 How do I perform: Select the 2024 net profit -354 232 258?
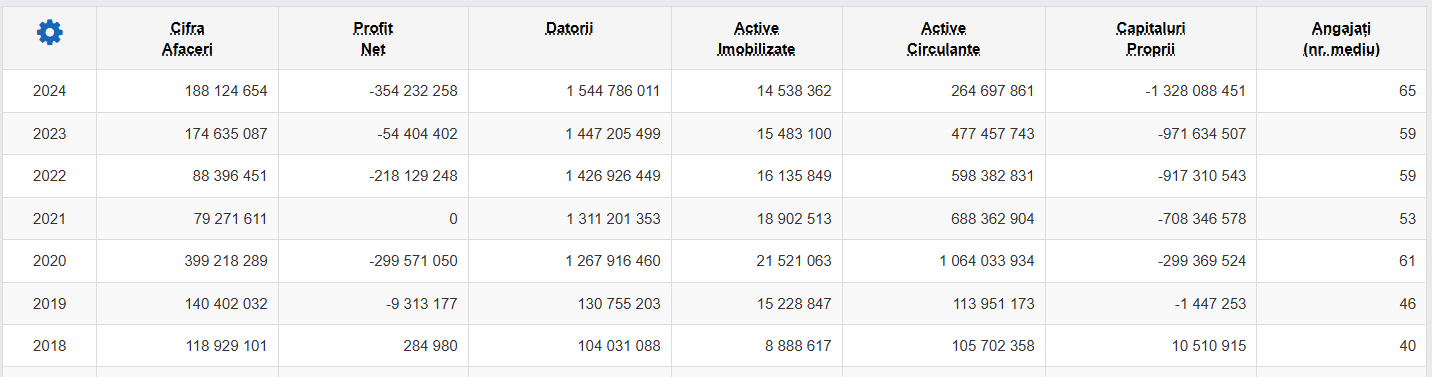(413, 91)
